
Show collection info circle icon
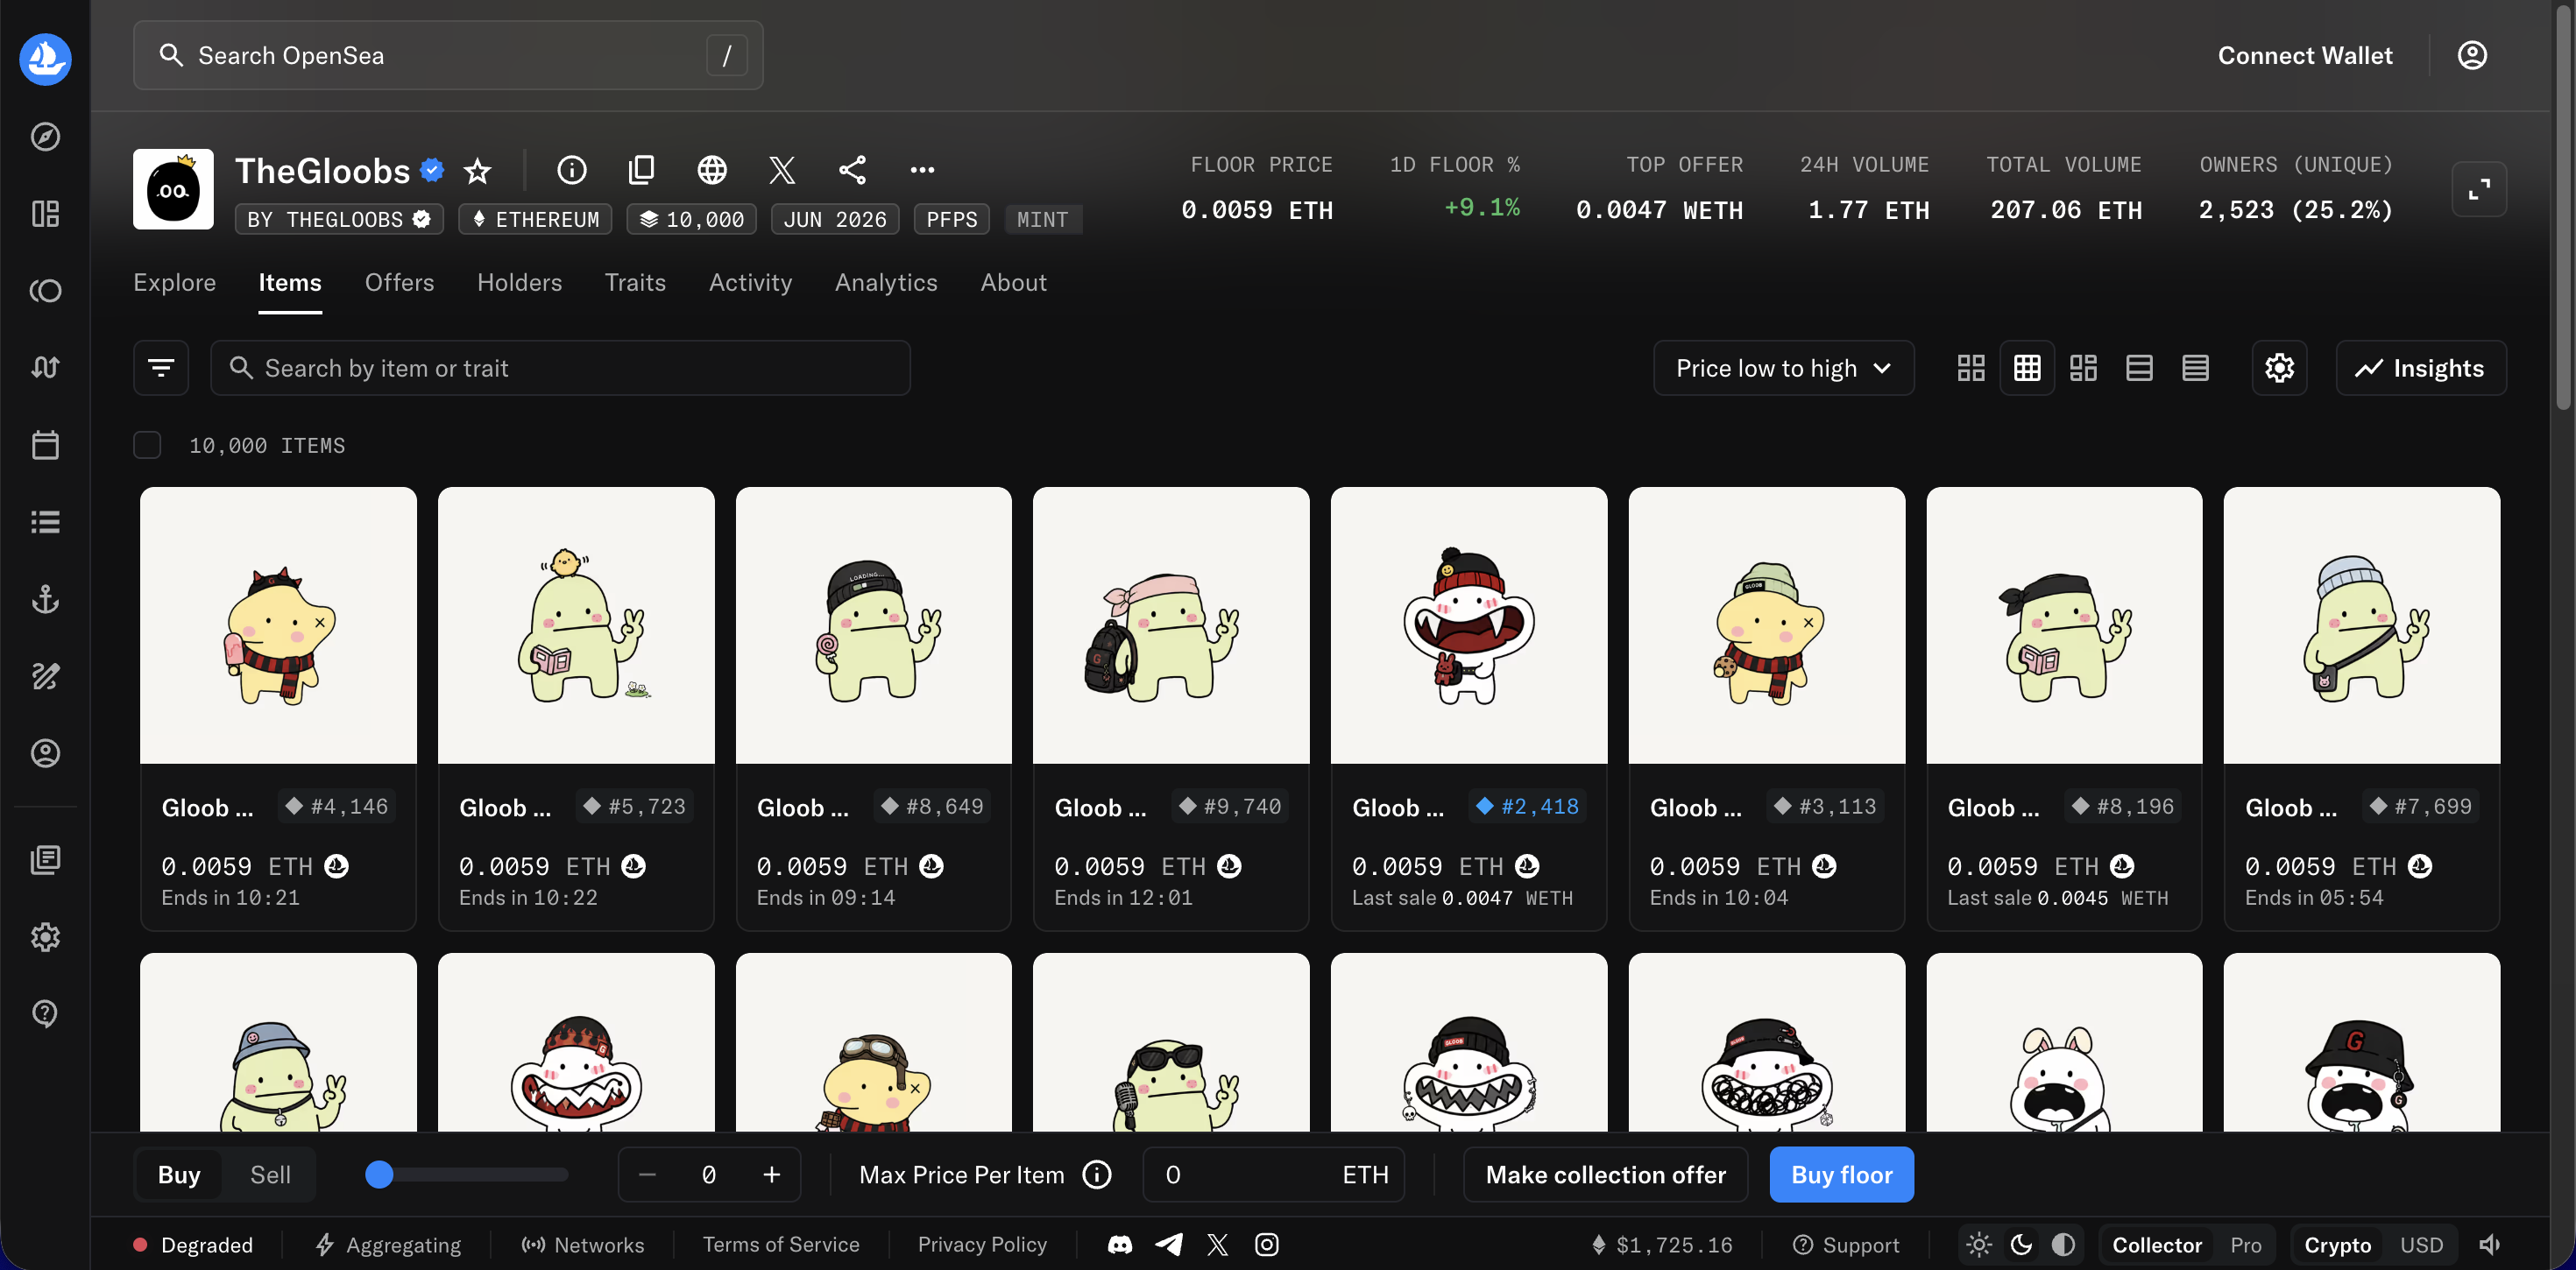click(572, 170)
